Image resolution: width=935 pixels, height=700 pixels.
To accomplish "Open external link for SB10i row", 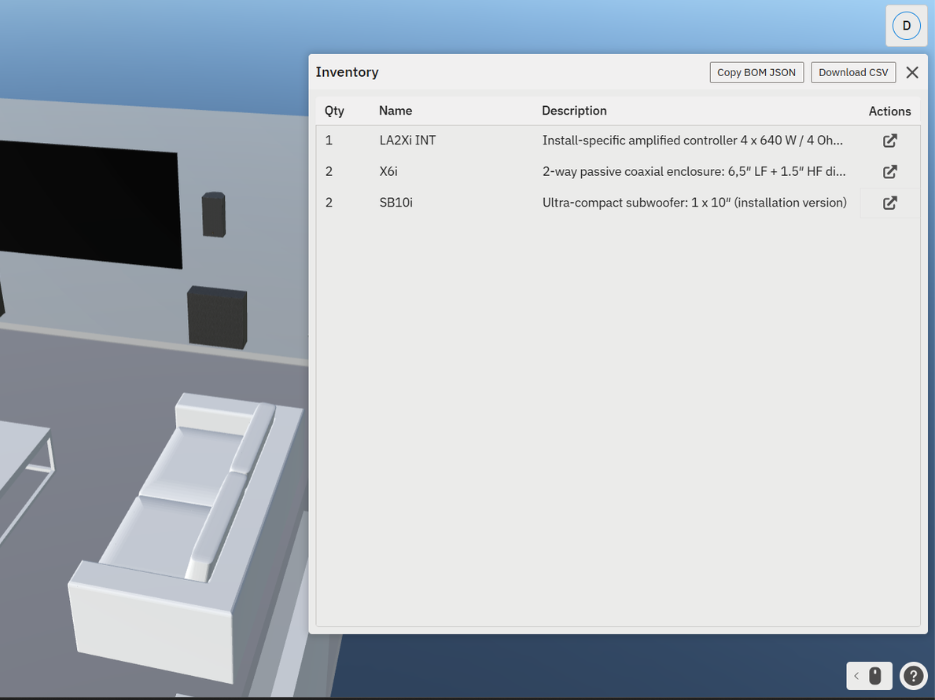I will (890, 203).
